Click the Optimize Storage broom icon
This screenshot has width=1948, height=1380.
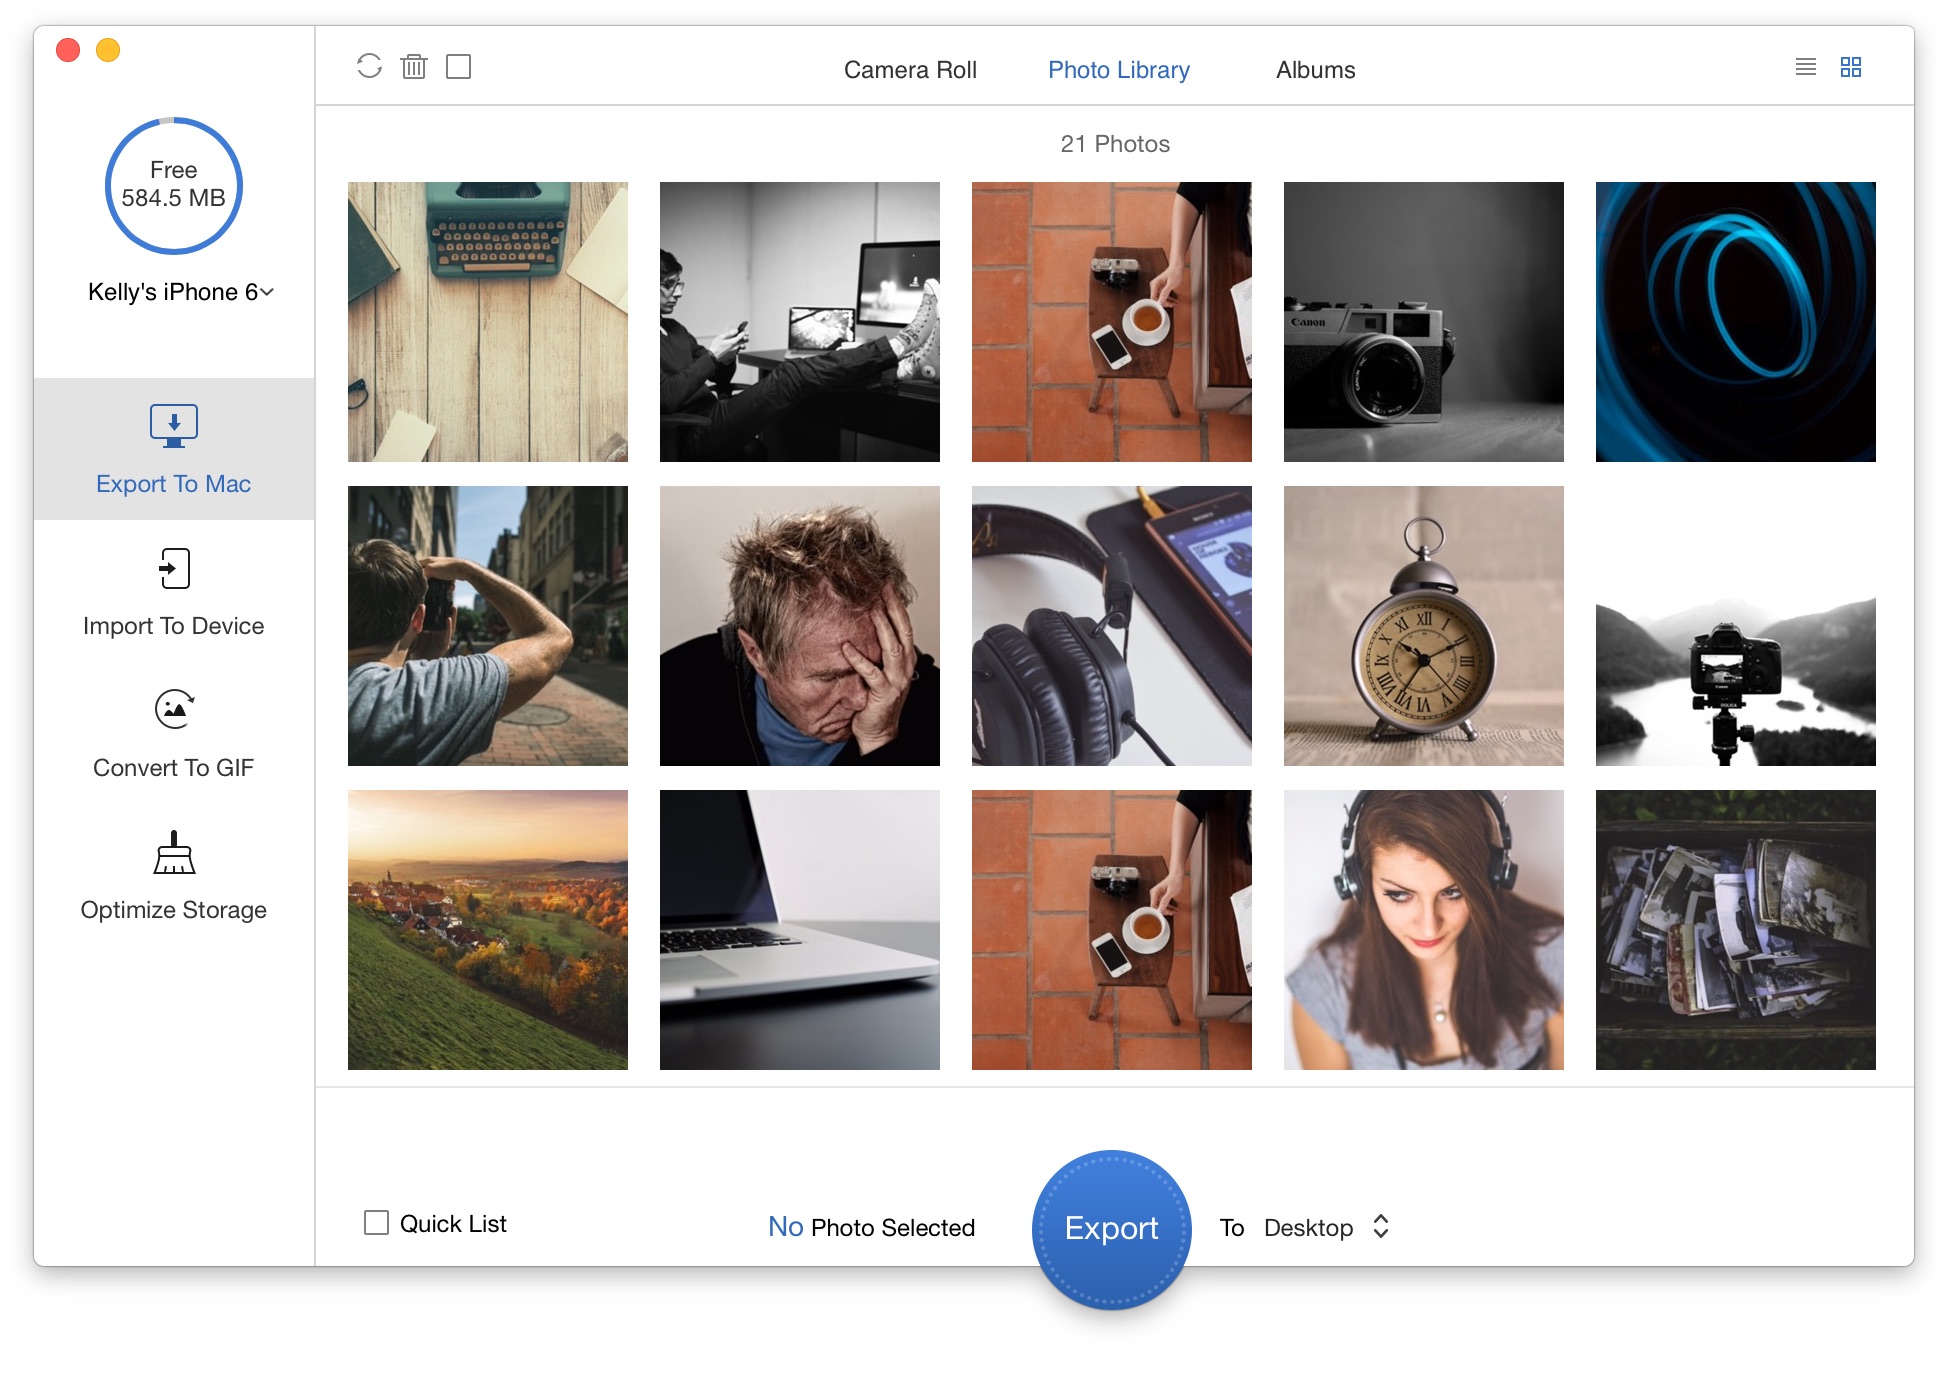(x=174, y=852)
